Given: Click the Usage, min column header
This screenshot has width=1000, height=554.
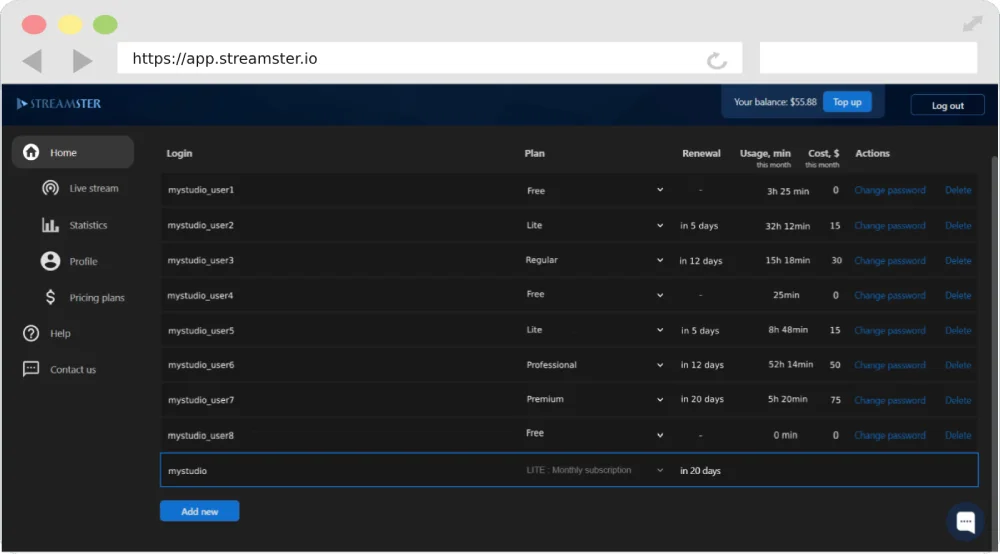Looking at the screenshot, I should (x=765, y=153).
